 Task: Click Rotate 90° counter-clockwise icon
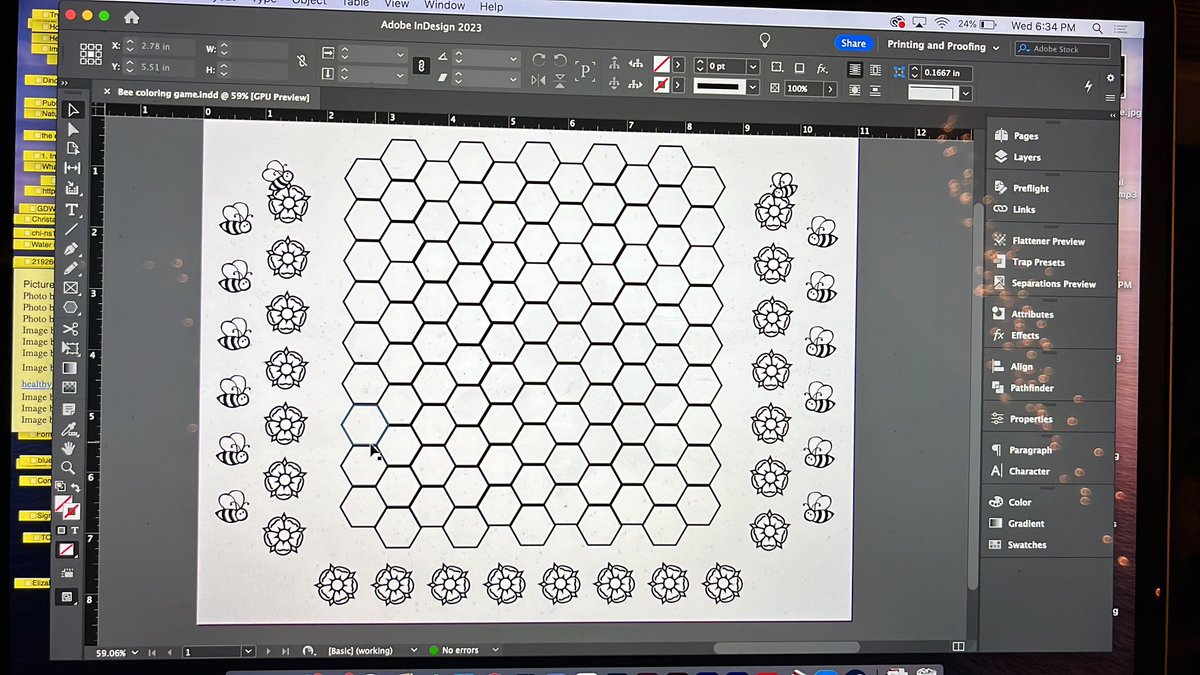point(560,60)
